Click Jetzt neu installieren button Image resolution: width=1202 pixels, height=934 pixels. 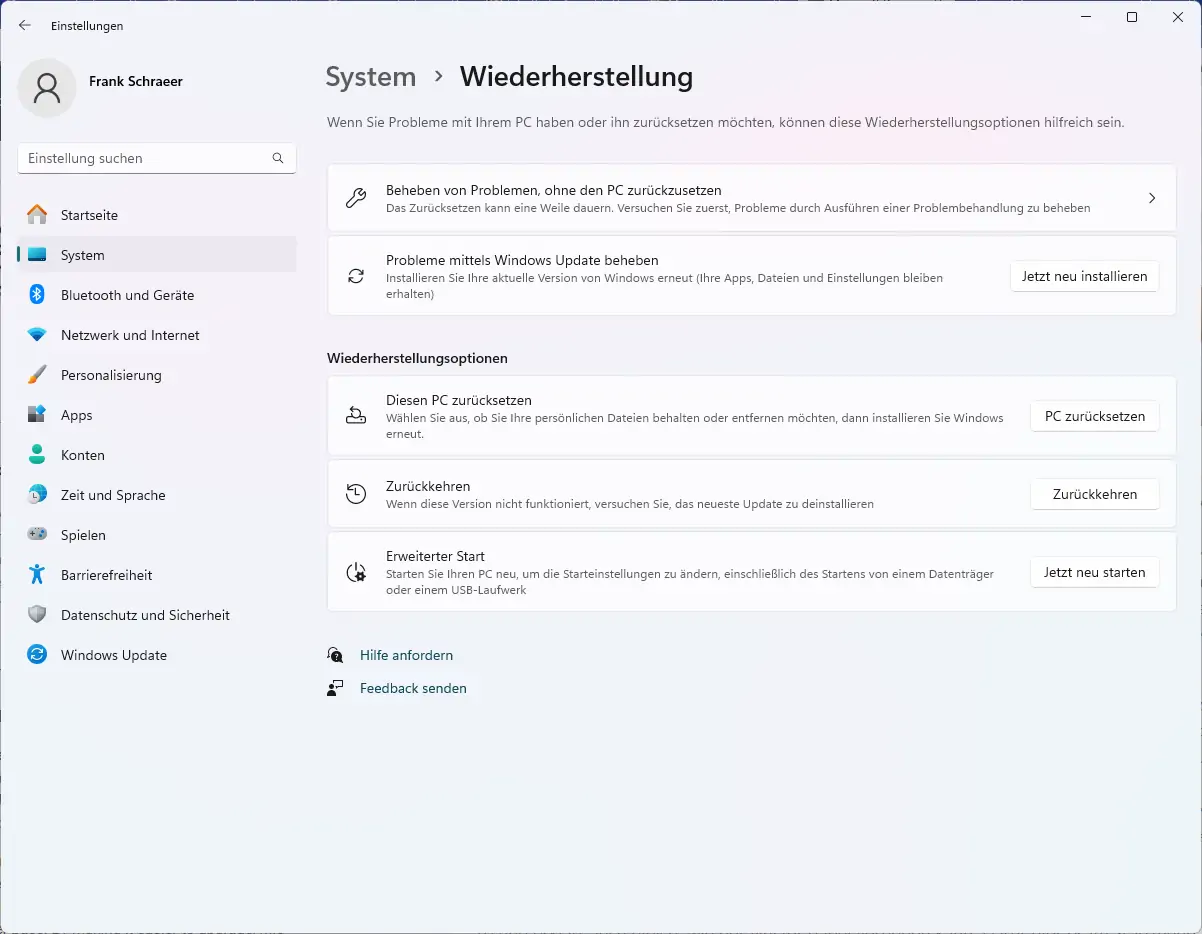tap(1084, 276)
